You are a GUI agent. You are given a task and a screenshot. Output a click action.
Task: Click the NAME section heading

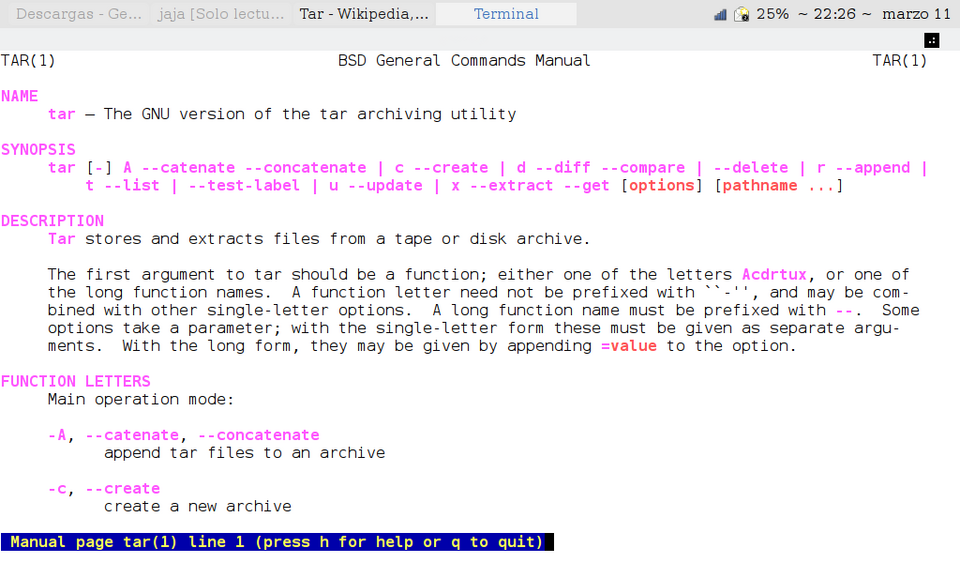pos(20,96)
